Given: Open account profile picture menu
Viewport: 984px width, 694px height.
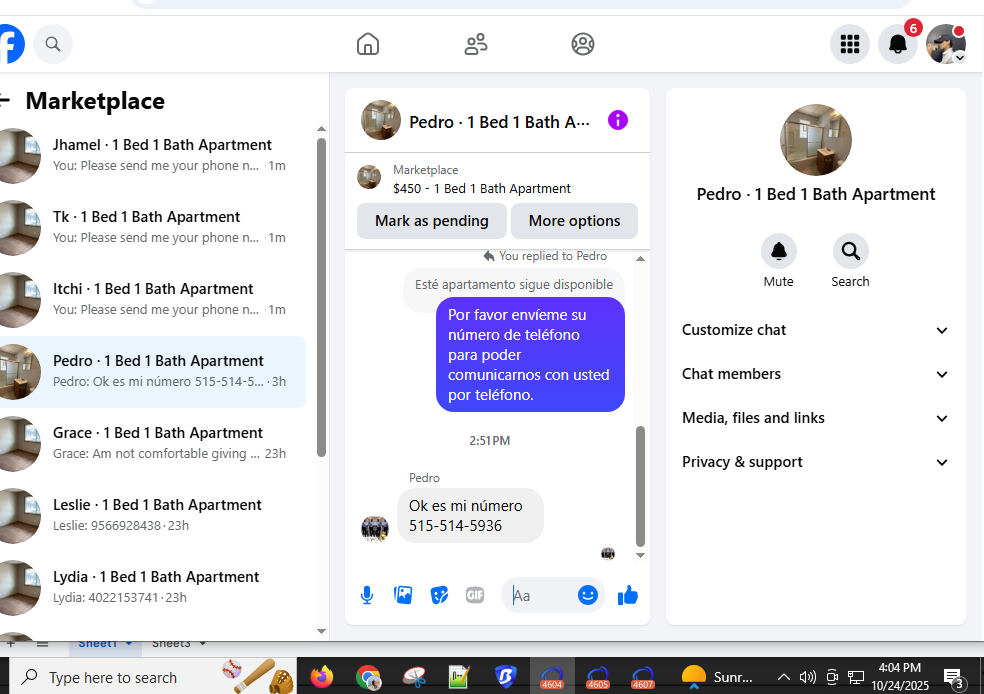Looking at the screenshot, I should tap(946, 44).
